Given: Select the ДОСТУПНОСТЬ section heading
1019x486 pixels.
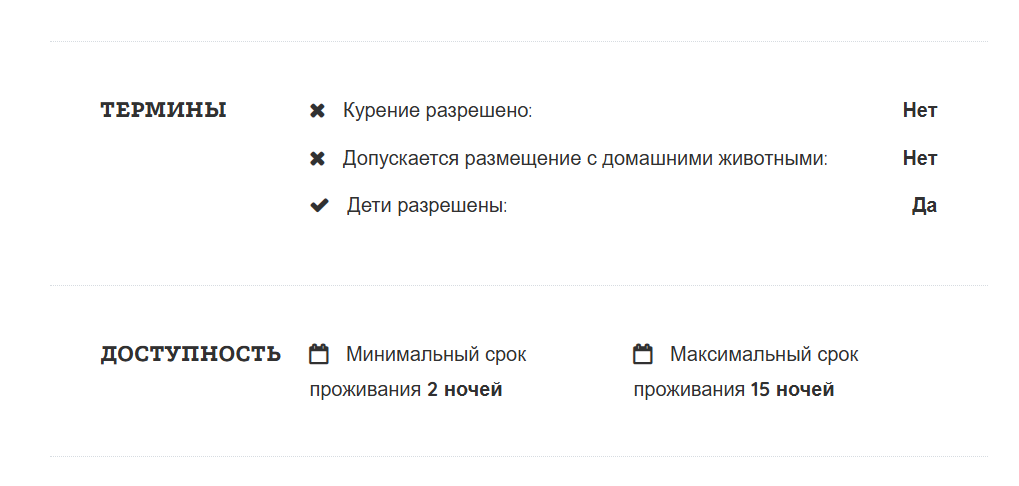Looking at the screenshot, I should tap(190, 354).
